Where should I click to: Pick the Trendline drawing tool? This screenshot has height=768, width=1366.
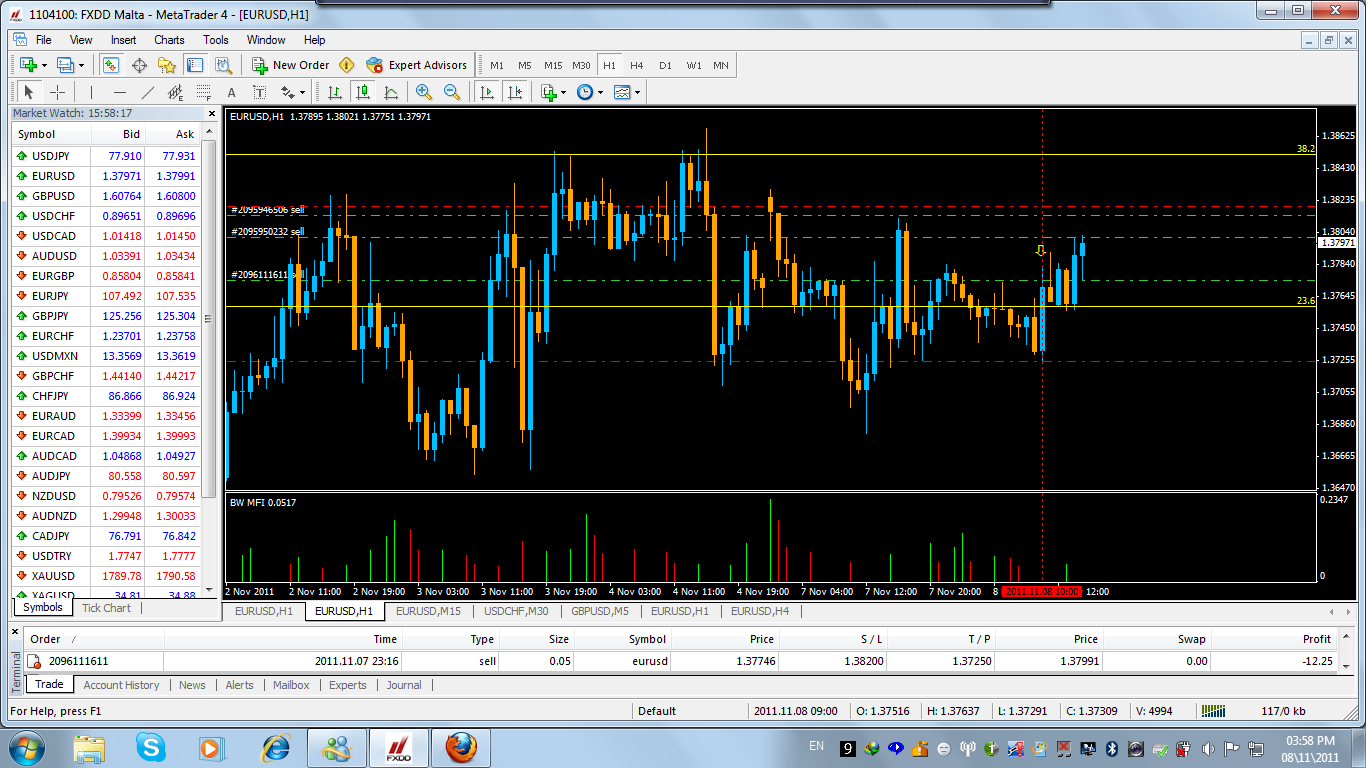[x=147, y=92]
